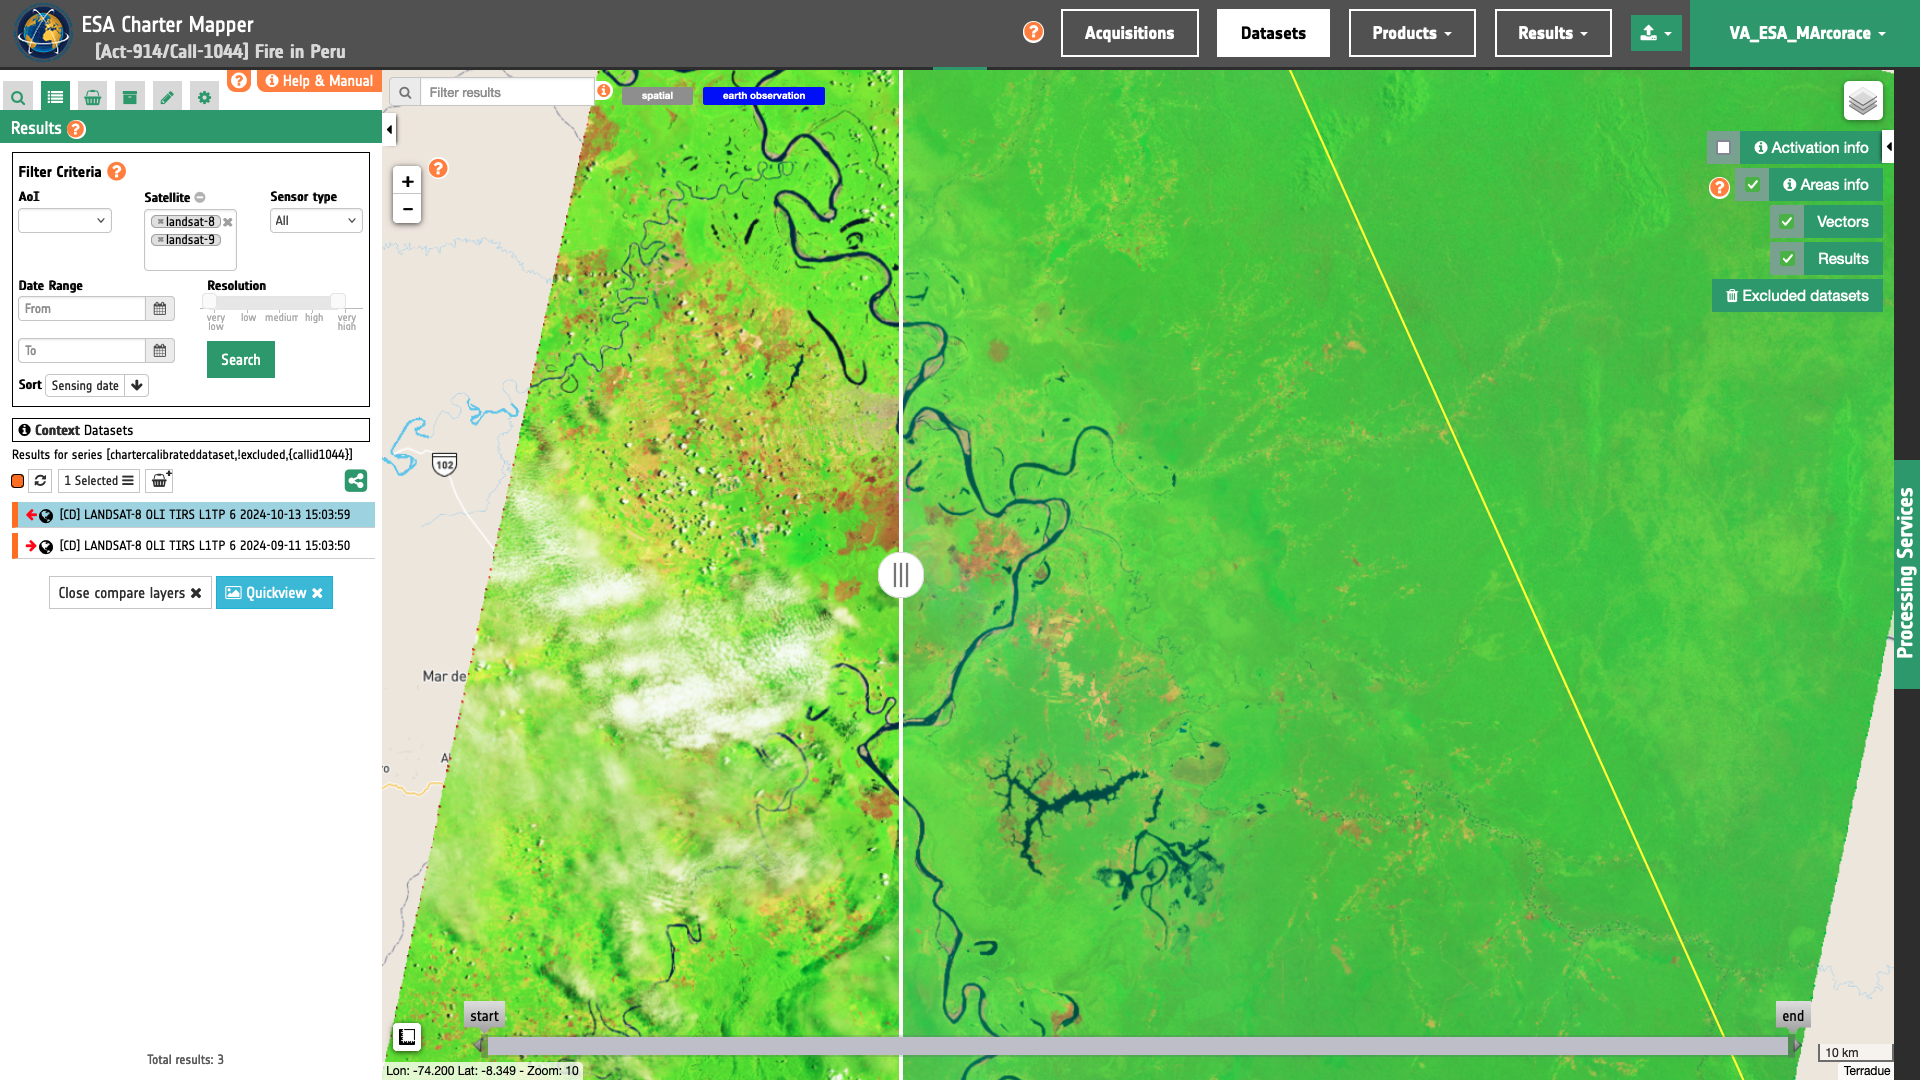Click help icon beside Areas info layer
1920x1080 pixels.
pyautogui.click(x=1719, y=188)
